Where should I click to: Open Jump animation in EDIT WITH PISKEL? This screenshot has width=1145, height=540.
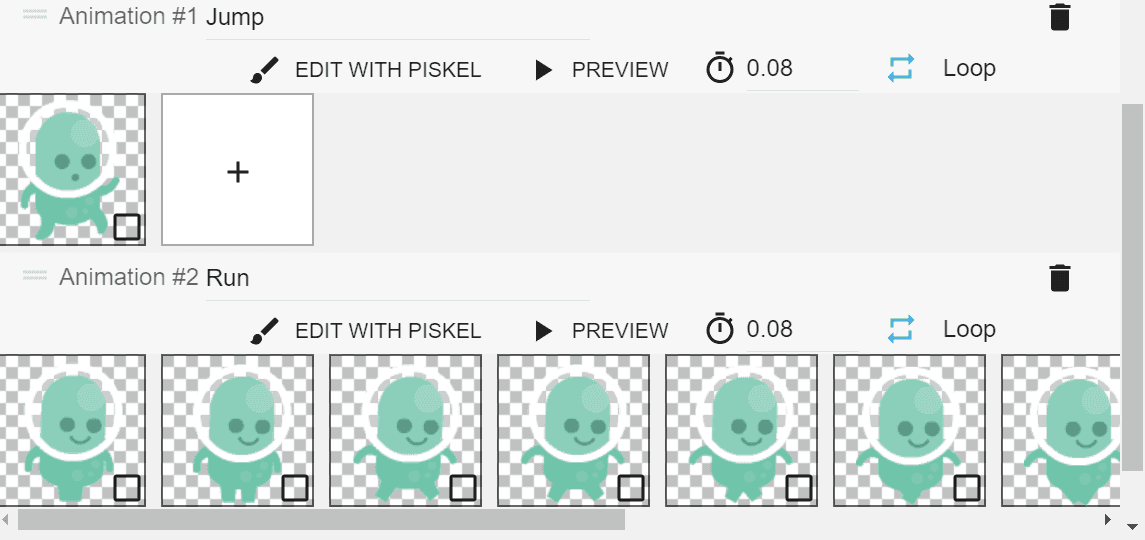(x=387, y=70)
